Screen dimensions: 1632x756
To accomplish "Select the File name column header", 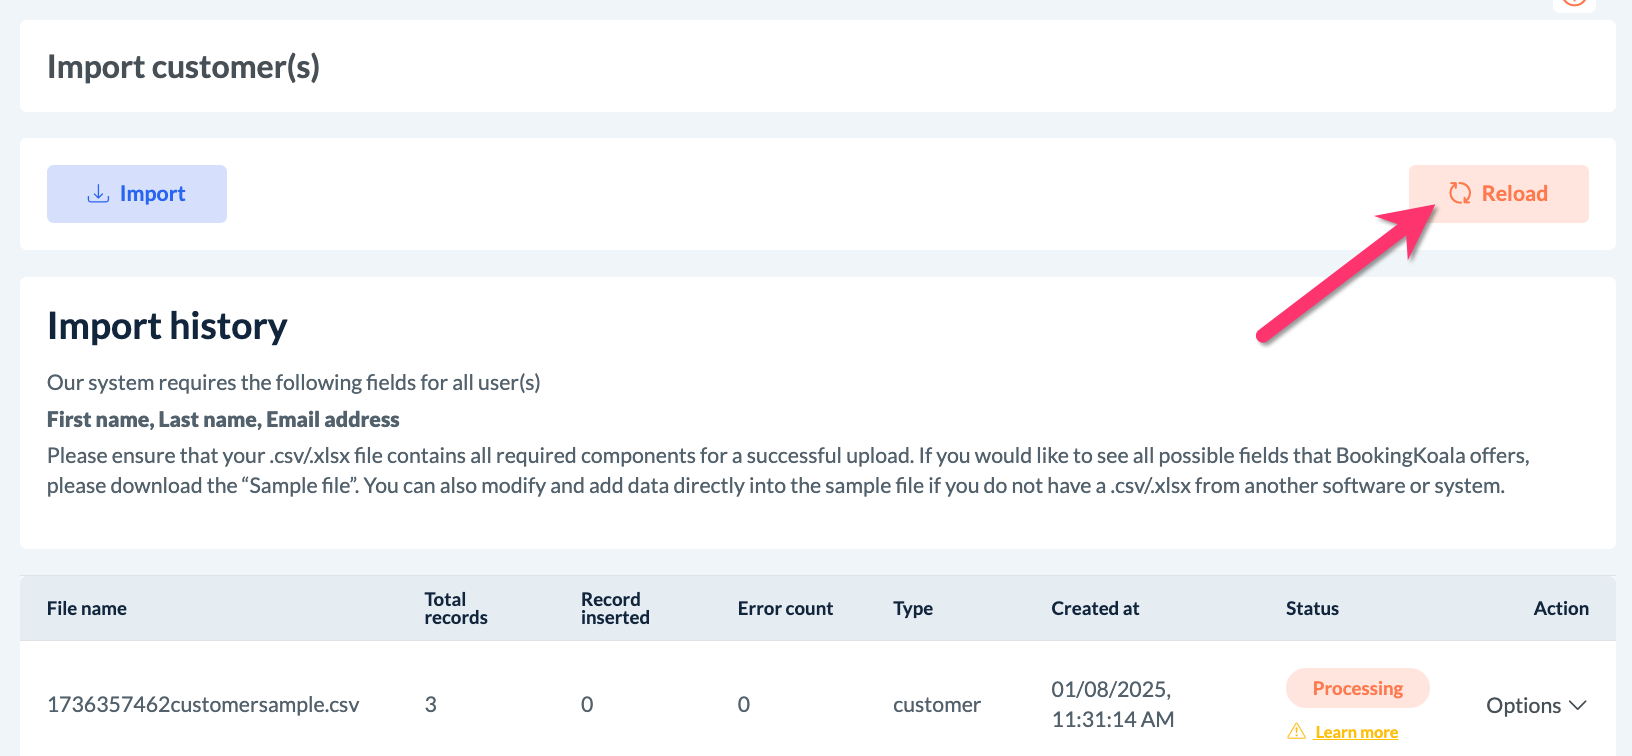I will point(87,608).
